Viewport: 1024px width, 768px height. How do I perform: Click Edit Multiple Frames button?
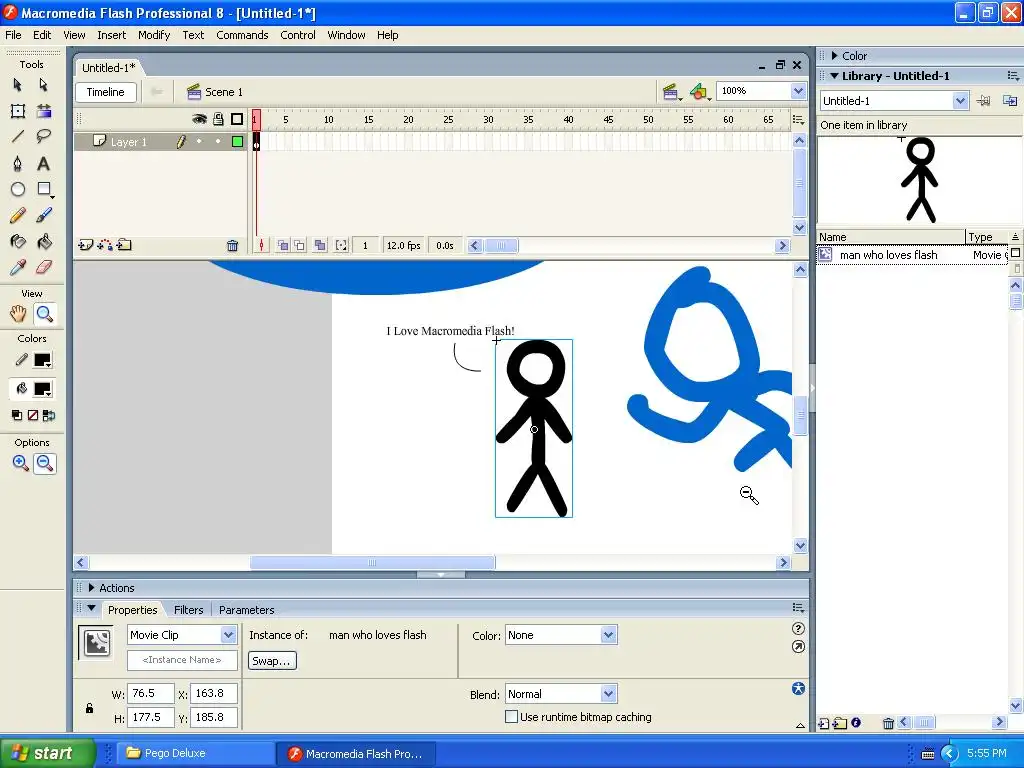pyautogui.click(x=319, y=246)
